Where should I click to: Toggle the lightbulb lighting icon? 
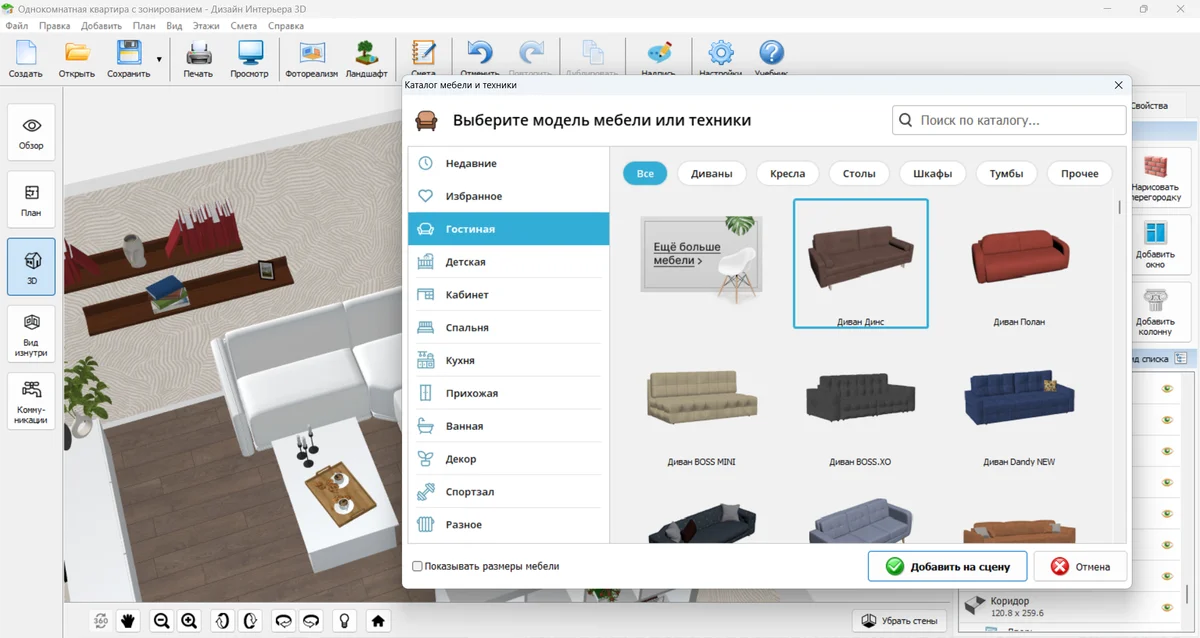point(345,621)
